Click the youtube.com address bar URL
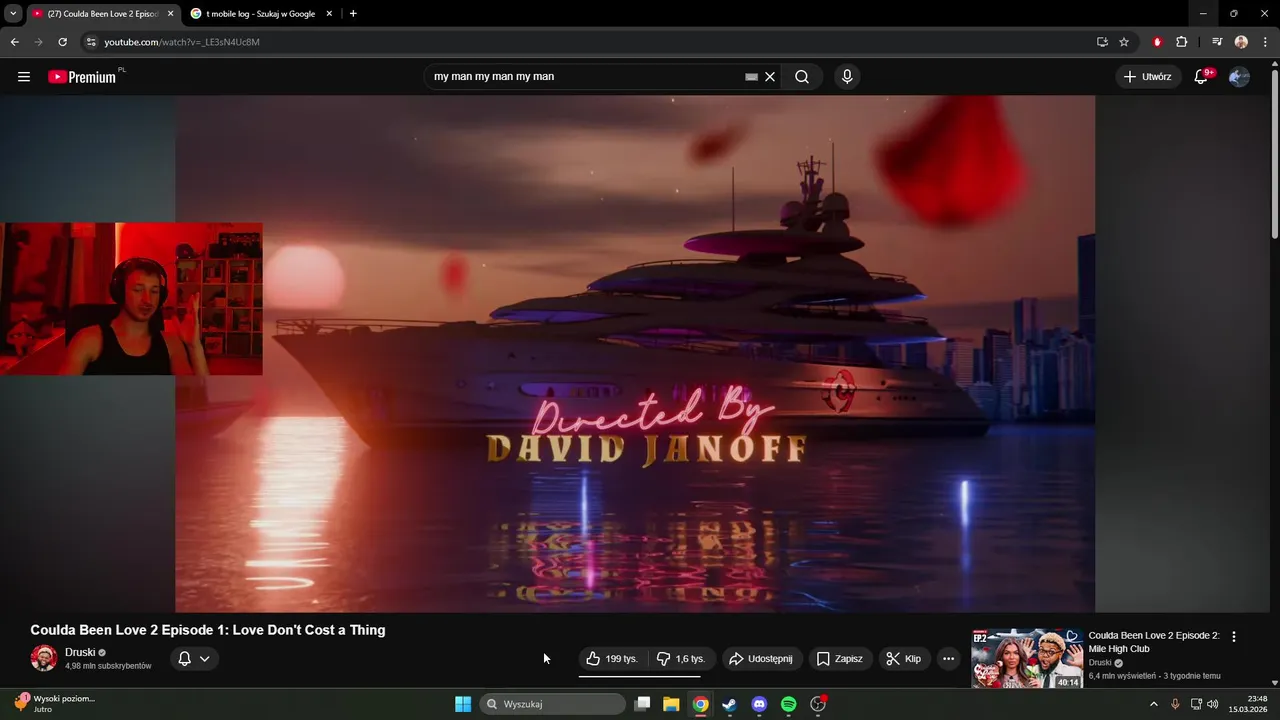 click(x=182, y=42)
